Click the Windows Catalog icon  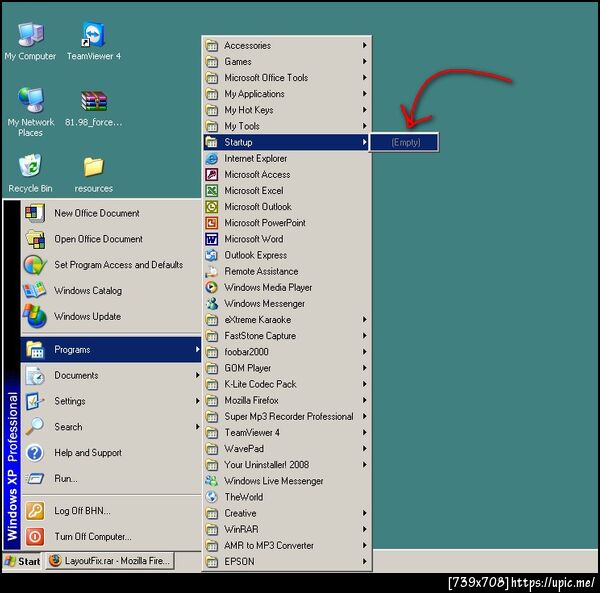(x=35, y=290)
